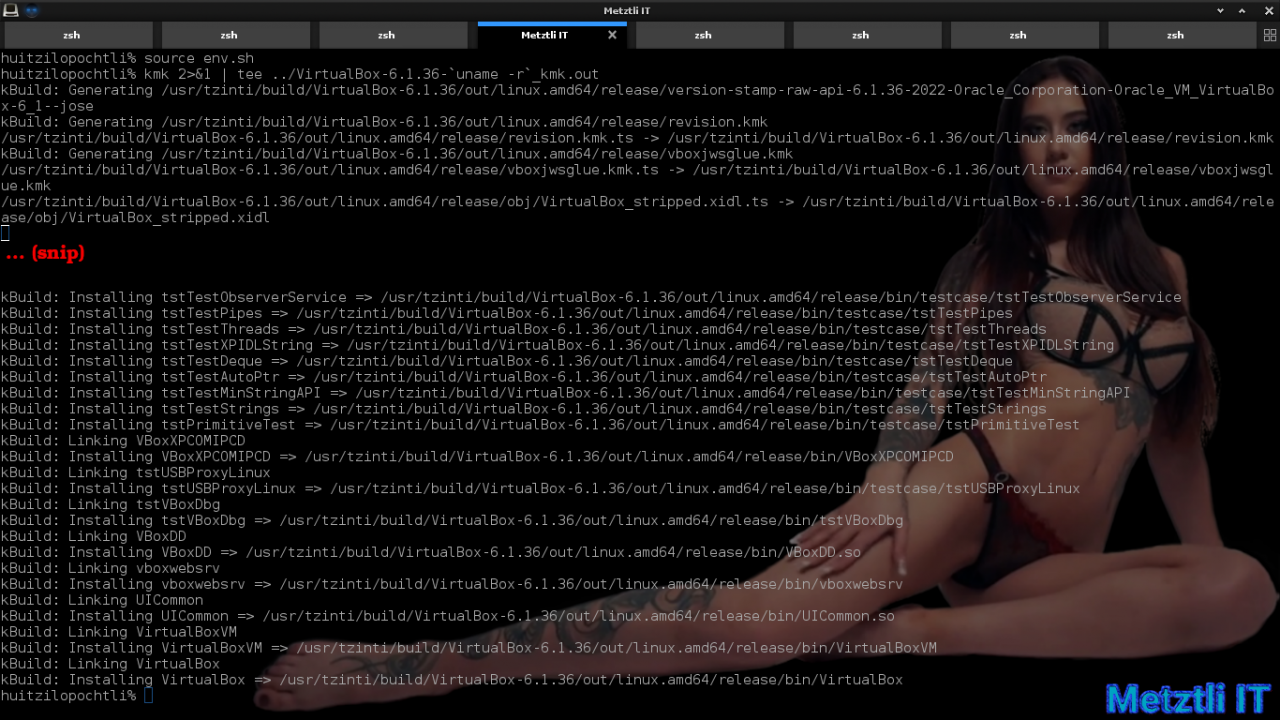The image size is (1280, 720).
Task: Click the 'Linking VirtualBoxVM' line
Action: point(119,632)
